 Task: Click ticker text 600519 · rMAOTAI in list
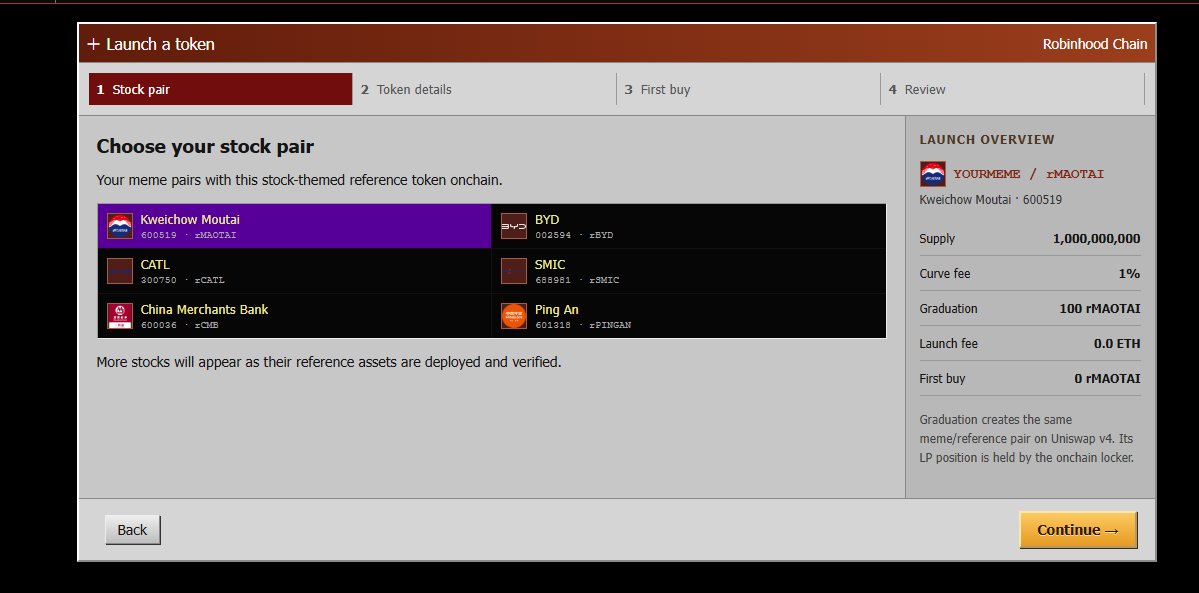188,236
